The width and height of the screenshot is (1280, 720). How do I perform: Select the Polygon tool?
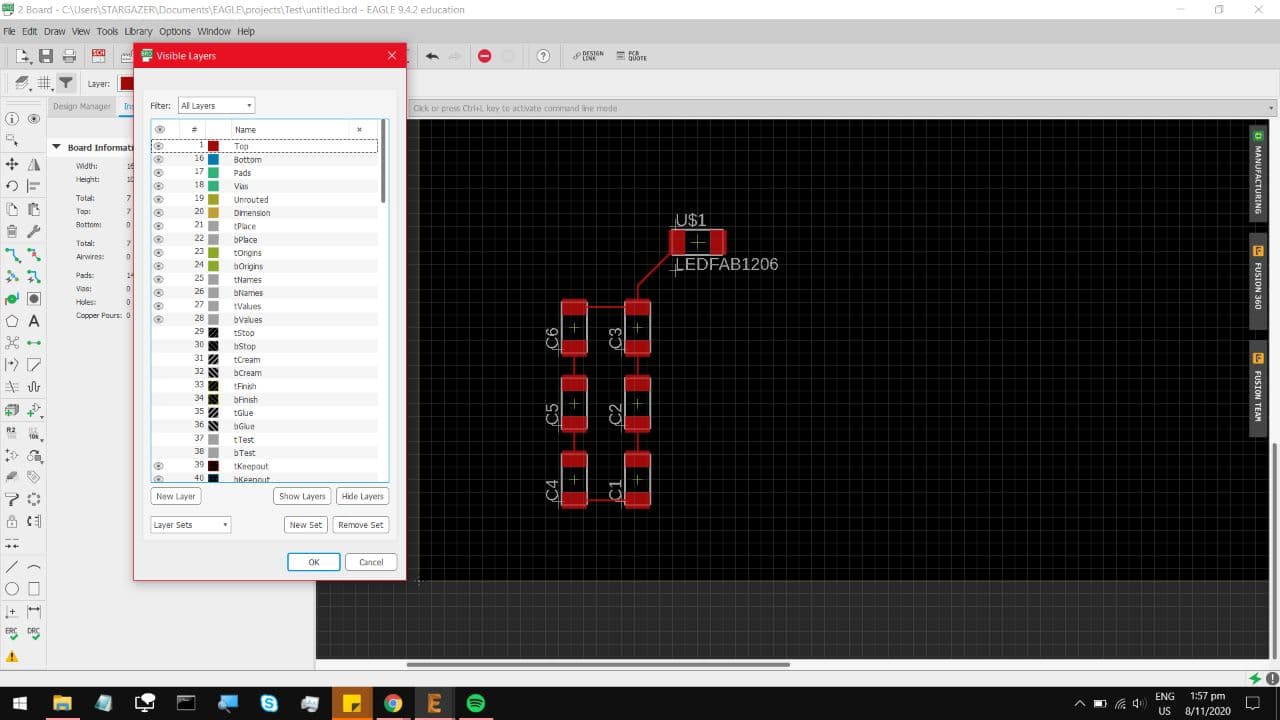(12, 321)
